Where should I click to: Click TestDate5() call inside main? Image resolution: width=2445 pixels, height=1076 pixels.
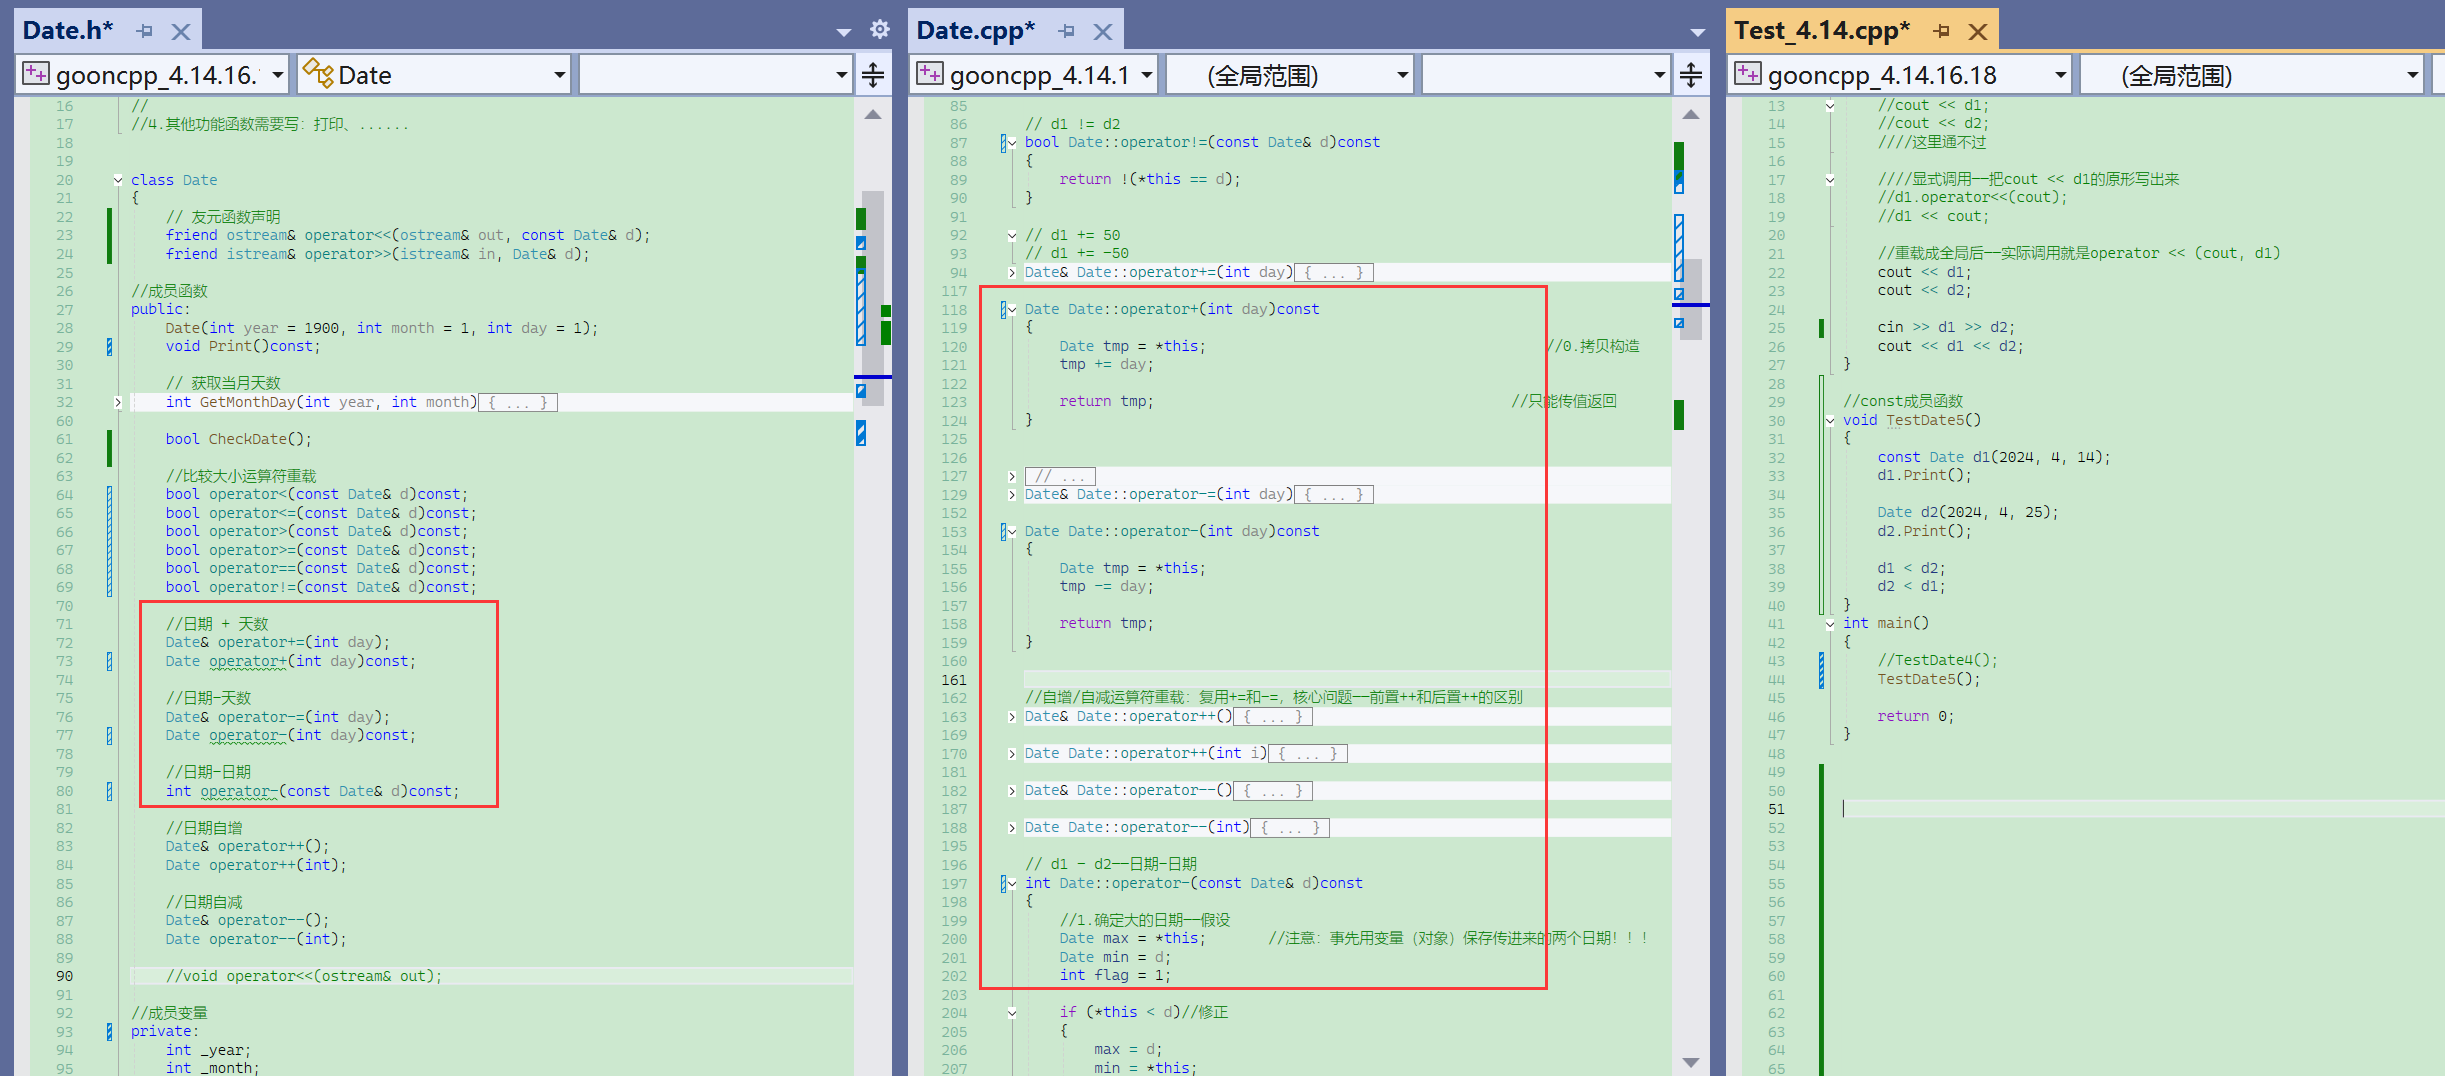pyautogui.click(x=1928, y=679)
